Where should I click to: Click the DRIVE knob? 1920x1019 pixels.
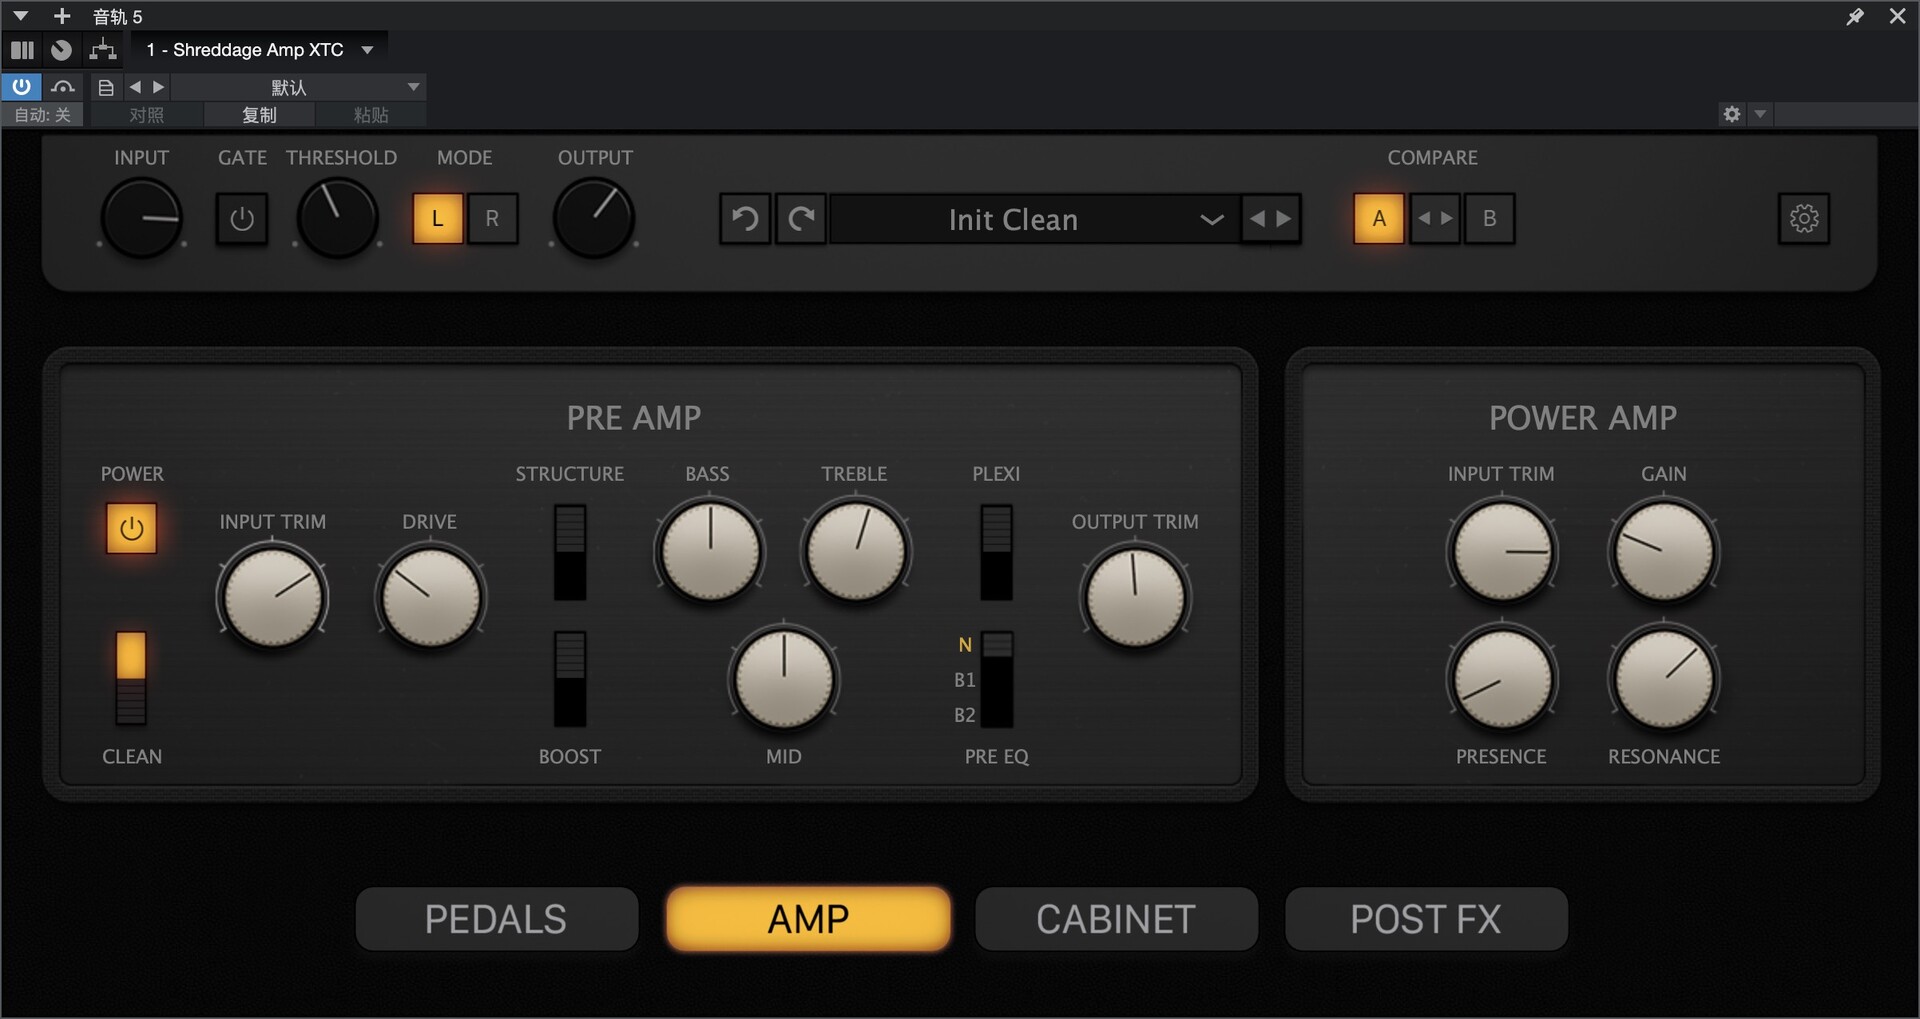(430, 598)
